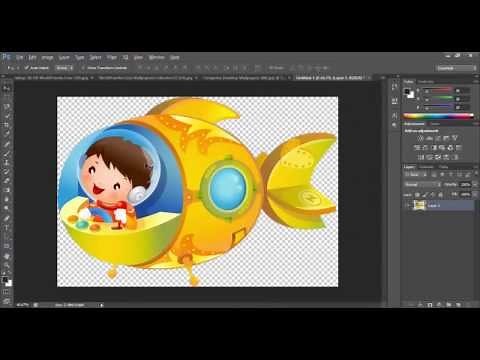Image resolution: width=480 pixels, height=360 pixels.
Task: Click the Layer 1 thumbnail
Action: coord(419,205)
